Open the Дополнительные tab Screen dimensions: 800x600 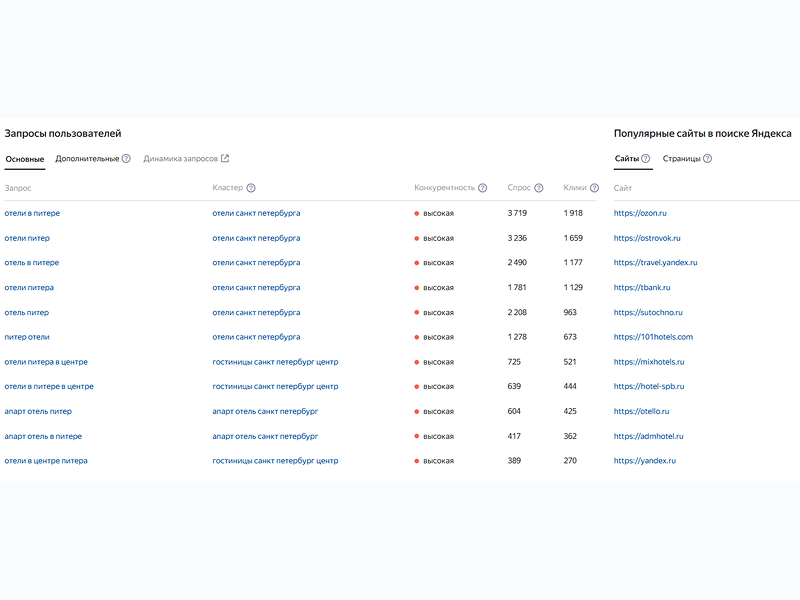click(x=87, y=159)
